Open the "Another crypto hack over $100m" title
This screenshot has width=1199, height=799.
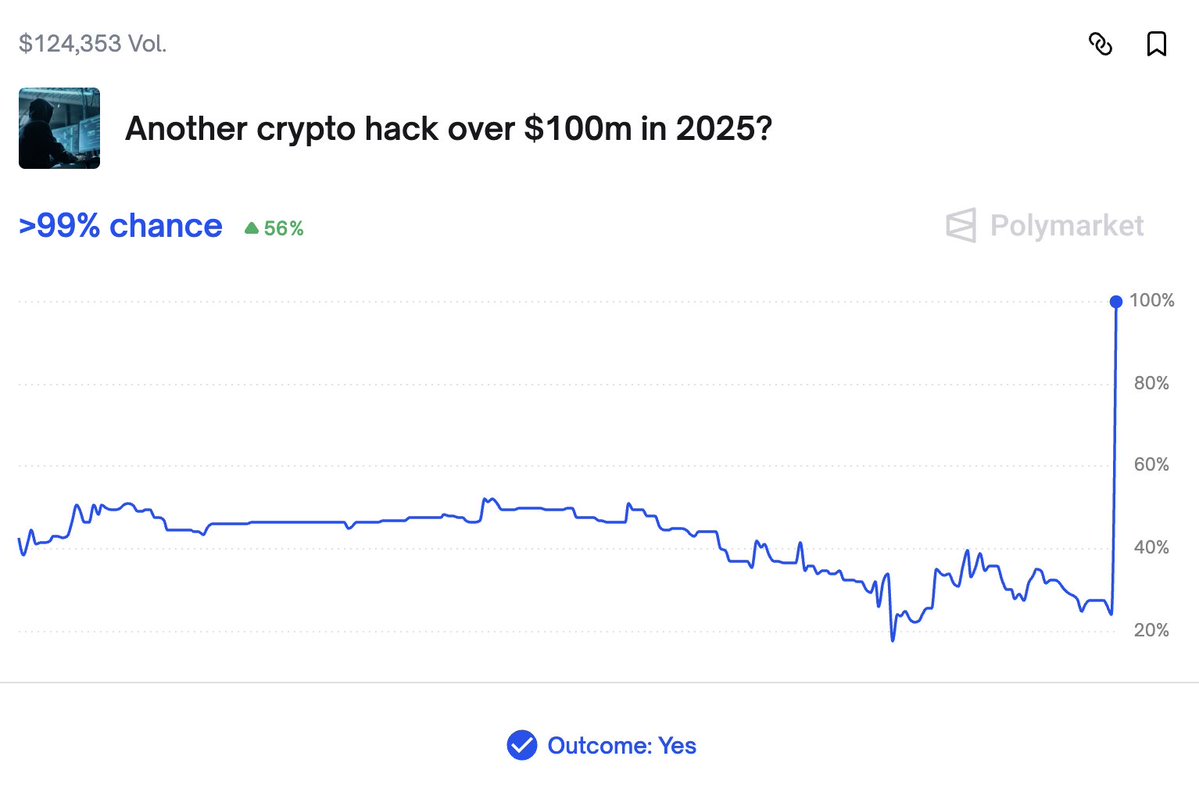pyautogui.click(x=447, y=129)
